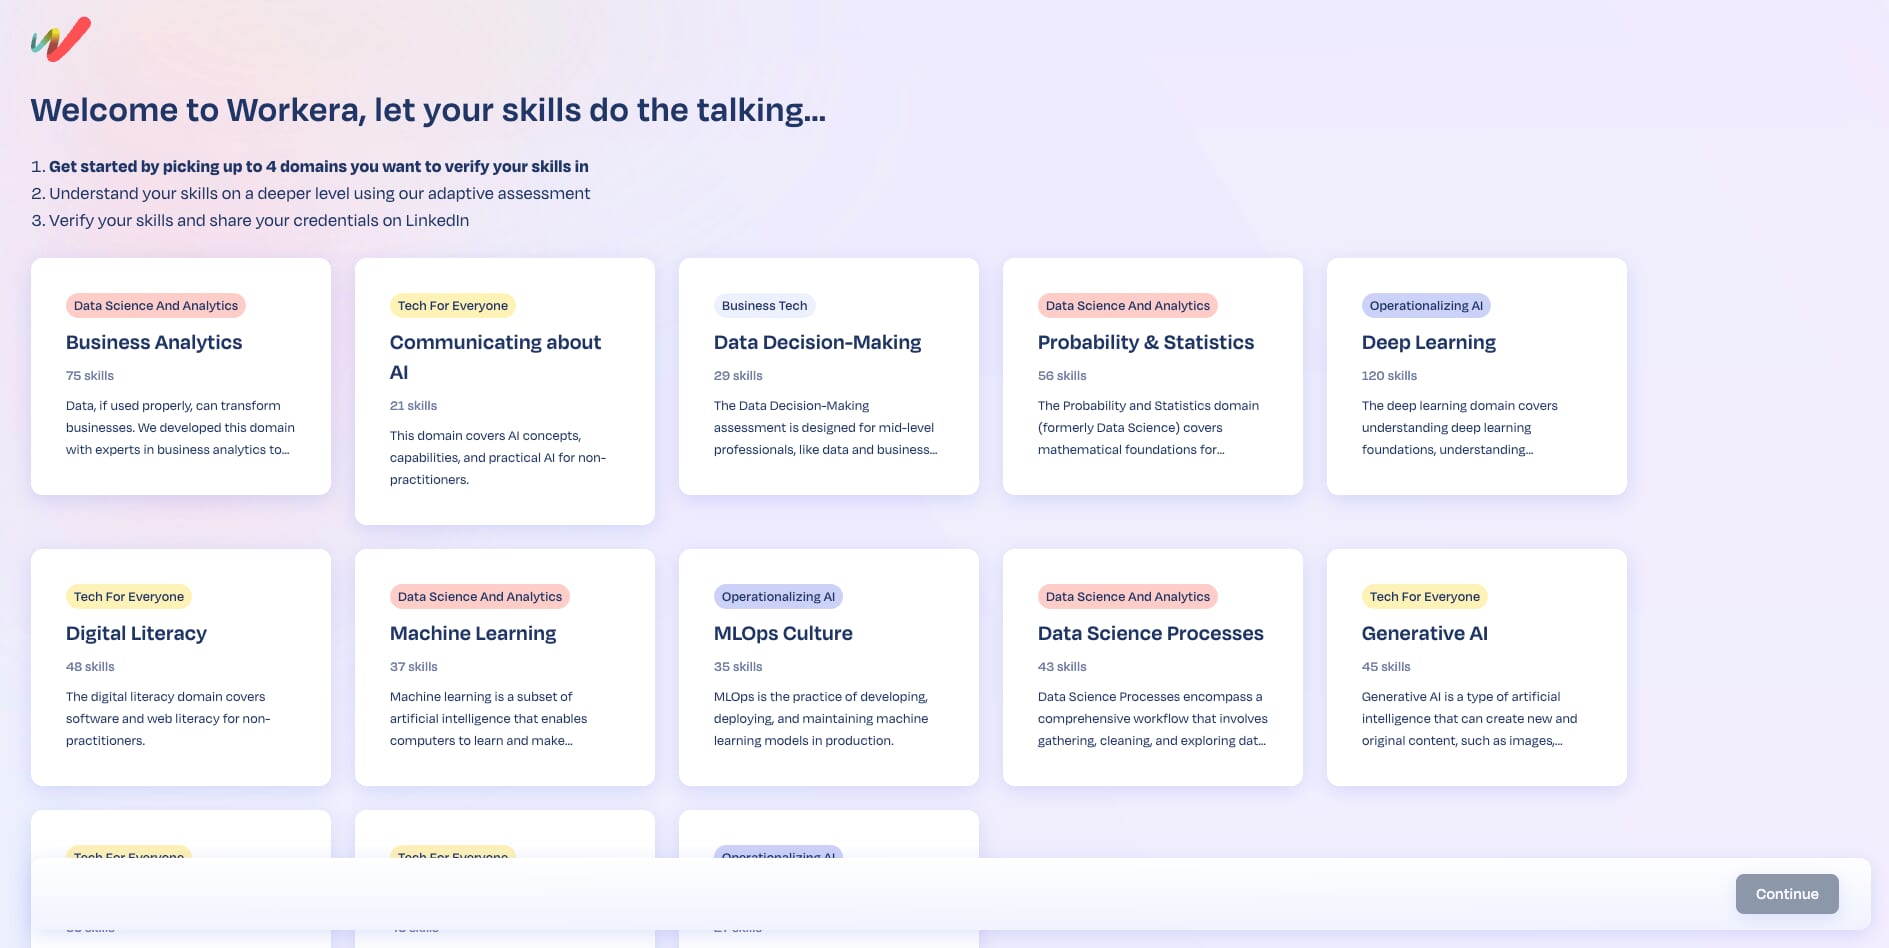The height and width of the screenshot is (948, 1889).
Task: Select the Deep Learning domain card
Action: click(1477, 376)
